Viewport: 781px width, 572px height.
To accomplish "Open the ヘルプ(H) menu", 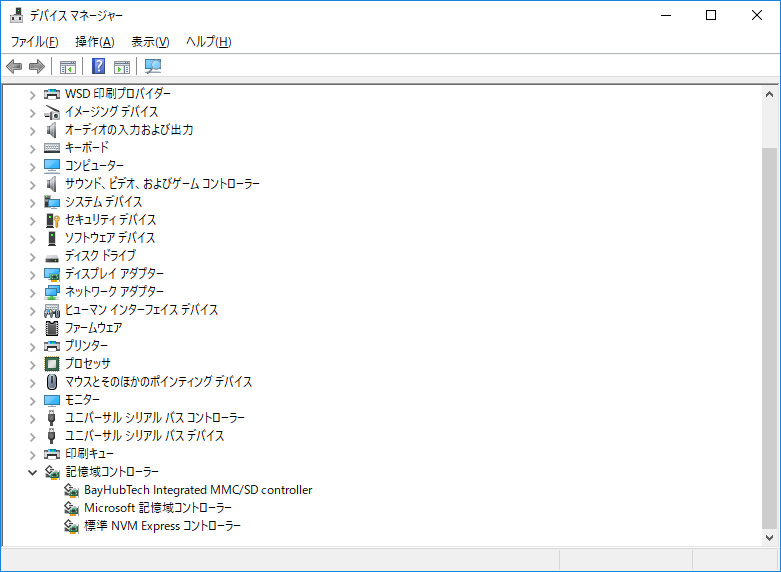I will 208,42.
